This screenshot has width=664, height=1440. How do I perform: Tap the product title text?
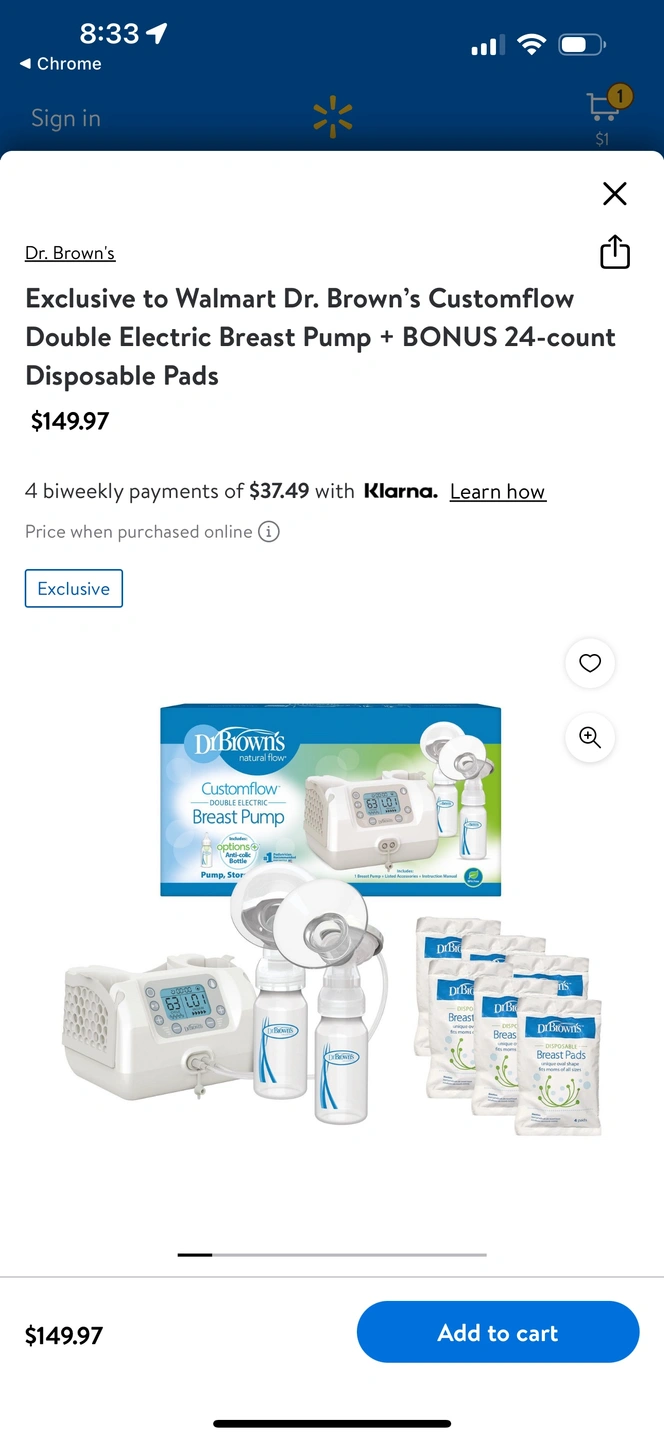click(321, 337)
